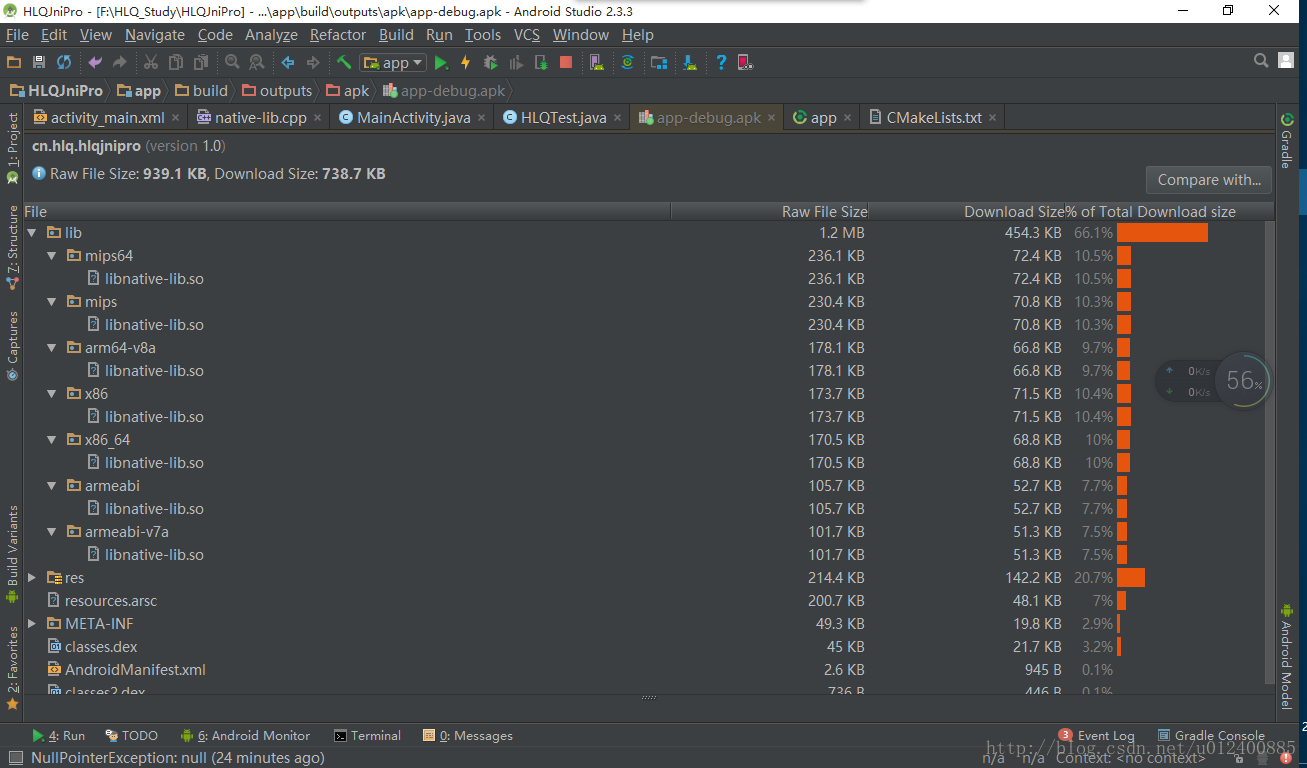Image resolution: width=1307 pixels, height=768 pixels.
Task: Toggle the Gradle side panel
Action: point(1287,141)
